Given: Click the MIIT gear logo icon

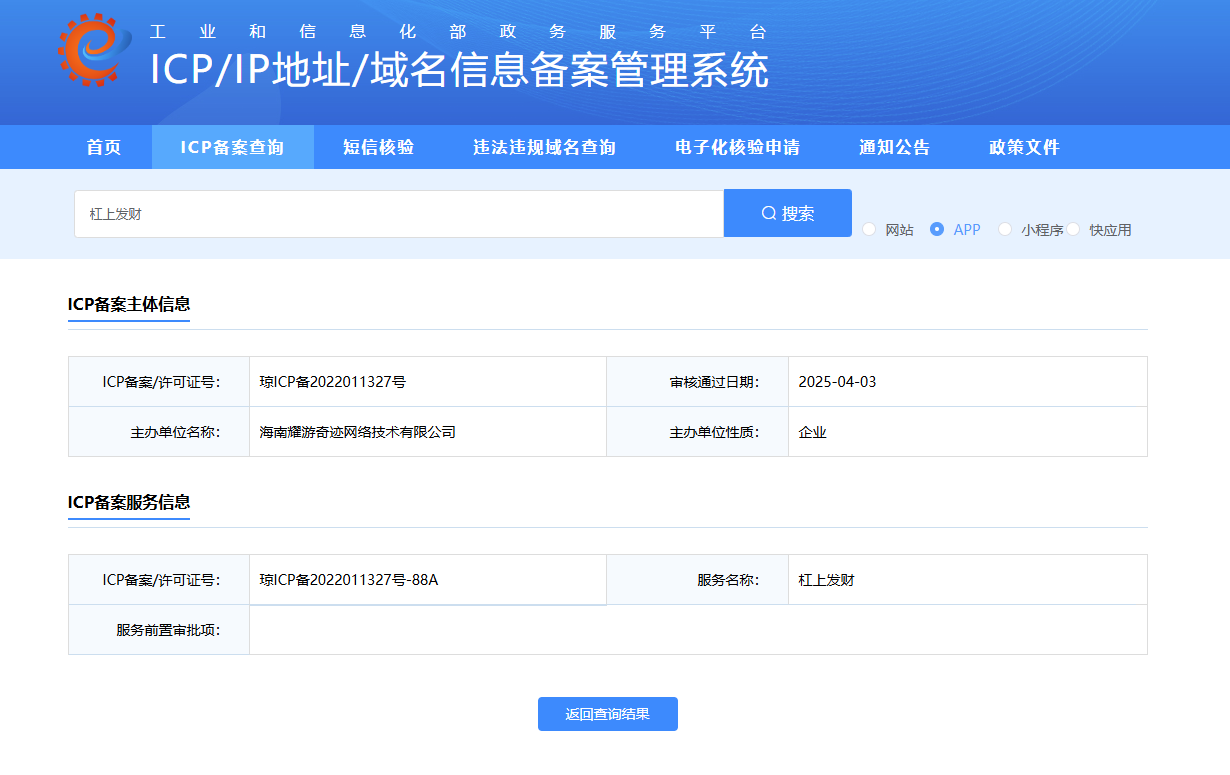Looking at the screenshot, I should [x=94, y=50].
